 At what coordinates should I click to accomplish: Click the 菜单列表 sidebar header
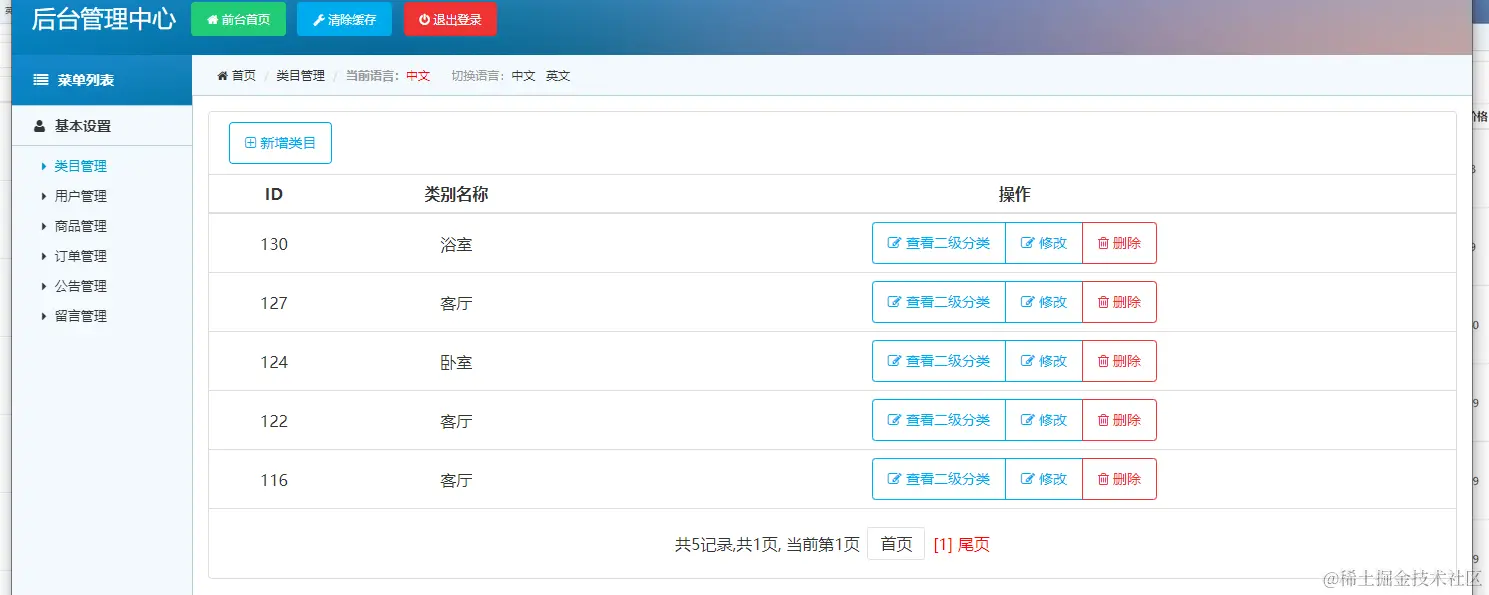pos(102,80)
